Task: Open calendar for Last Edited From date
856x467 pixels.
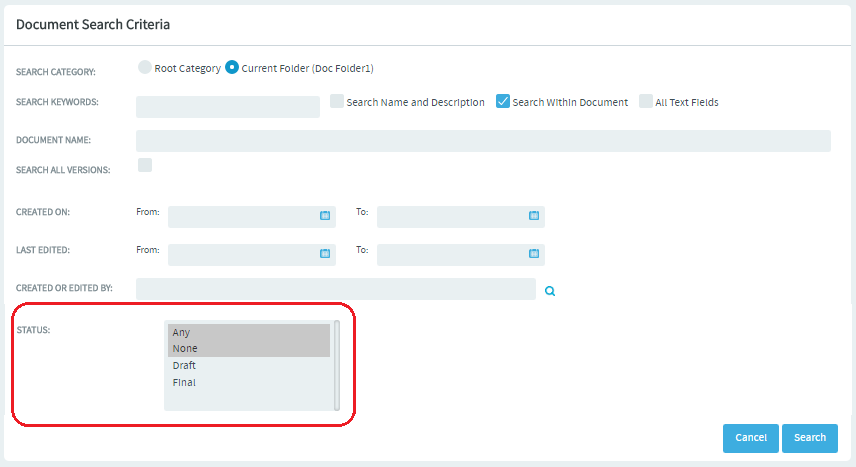Action: pyautogui.click(x=325, y=253)
